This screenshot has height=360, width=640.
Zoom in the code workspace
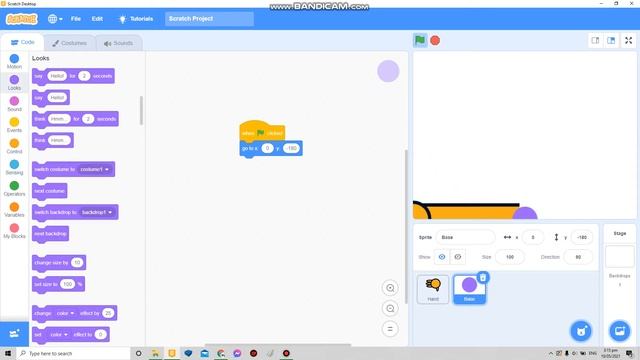[x=390, y=288]
